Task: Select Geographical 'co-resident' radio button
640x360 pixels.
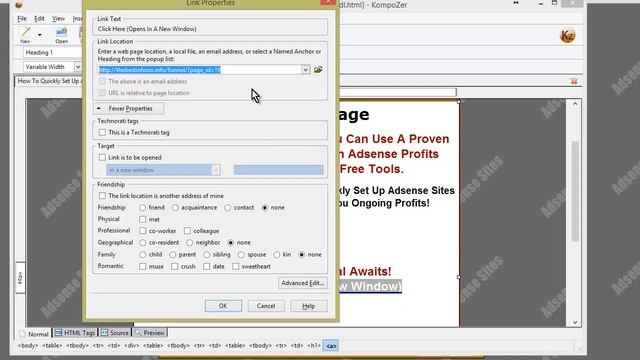Action: (142, 242)
